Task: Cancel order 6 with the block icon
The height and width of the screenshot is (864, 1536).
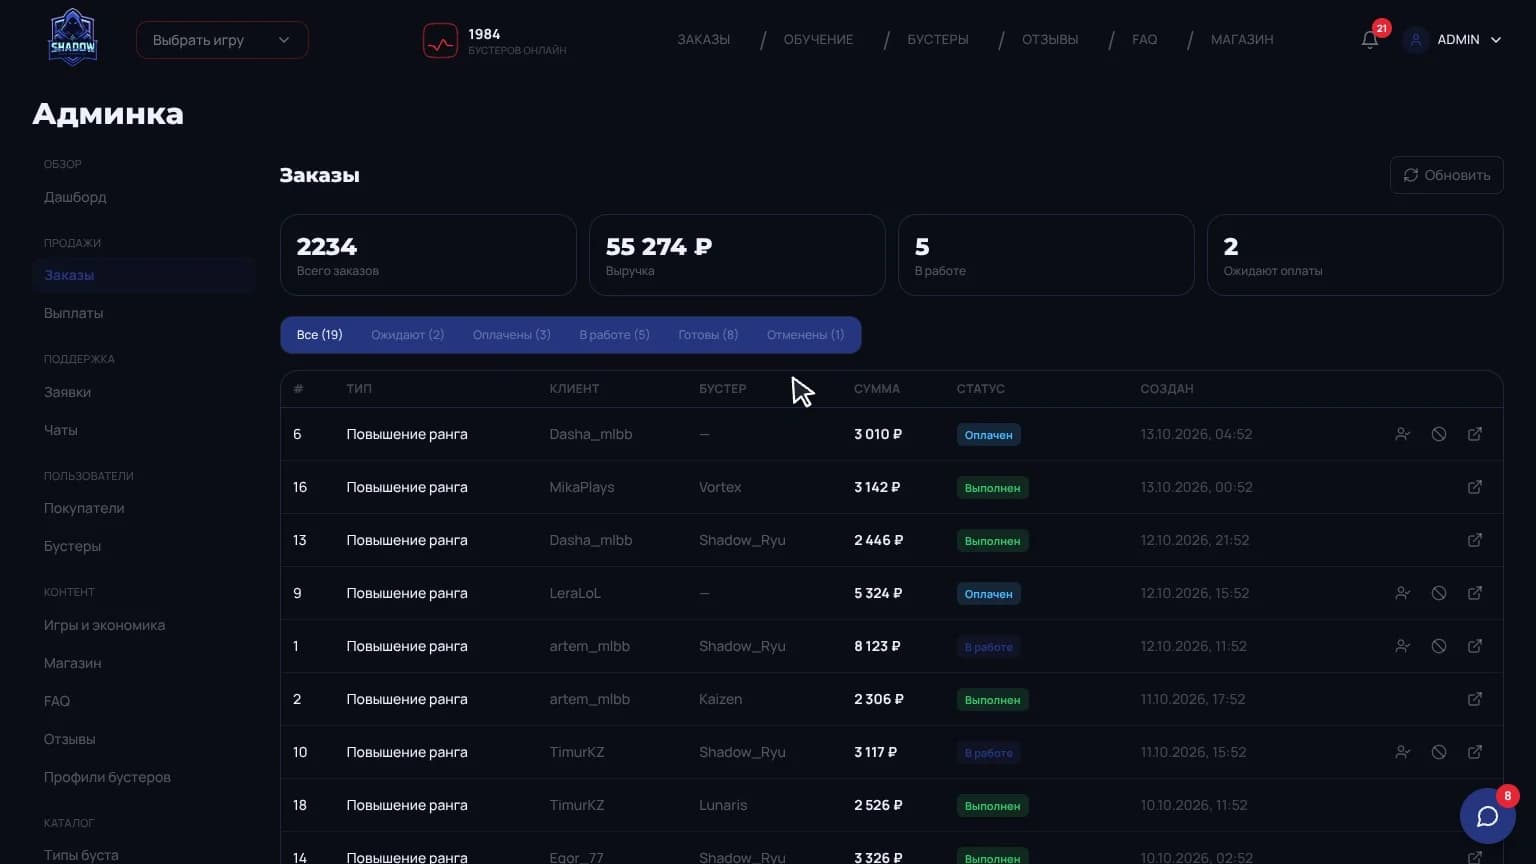Action: [x=1439, y=434]
